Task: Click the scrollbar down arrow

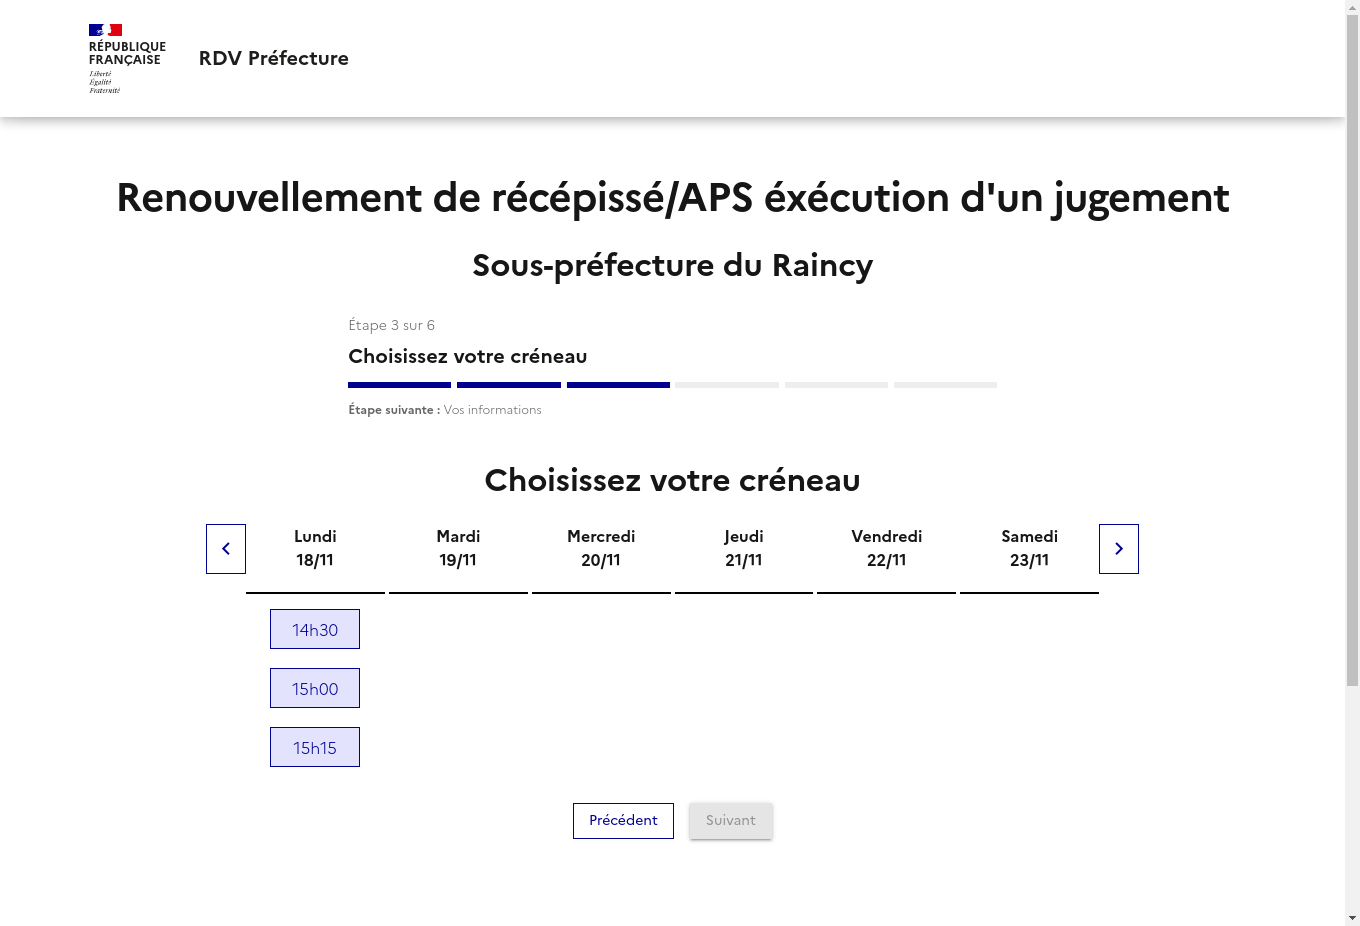Action: [1352, 917]
